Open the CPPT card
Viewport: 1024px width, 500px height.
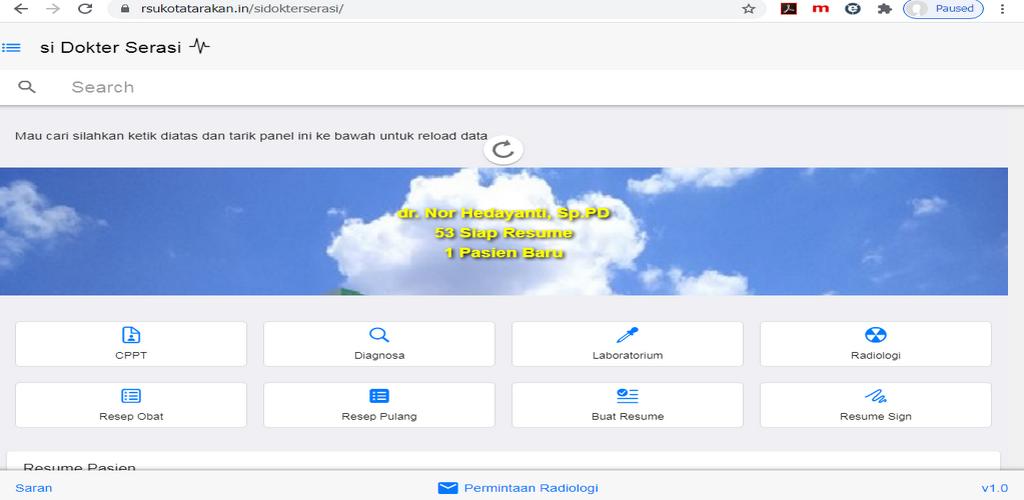point(131,344)
